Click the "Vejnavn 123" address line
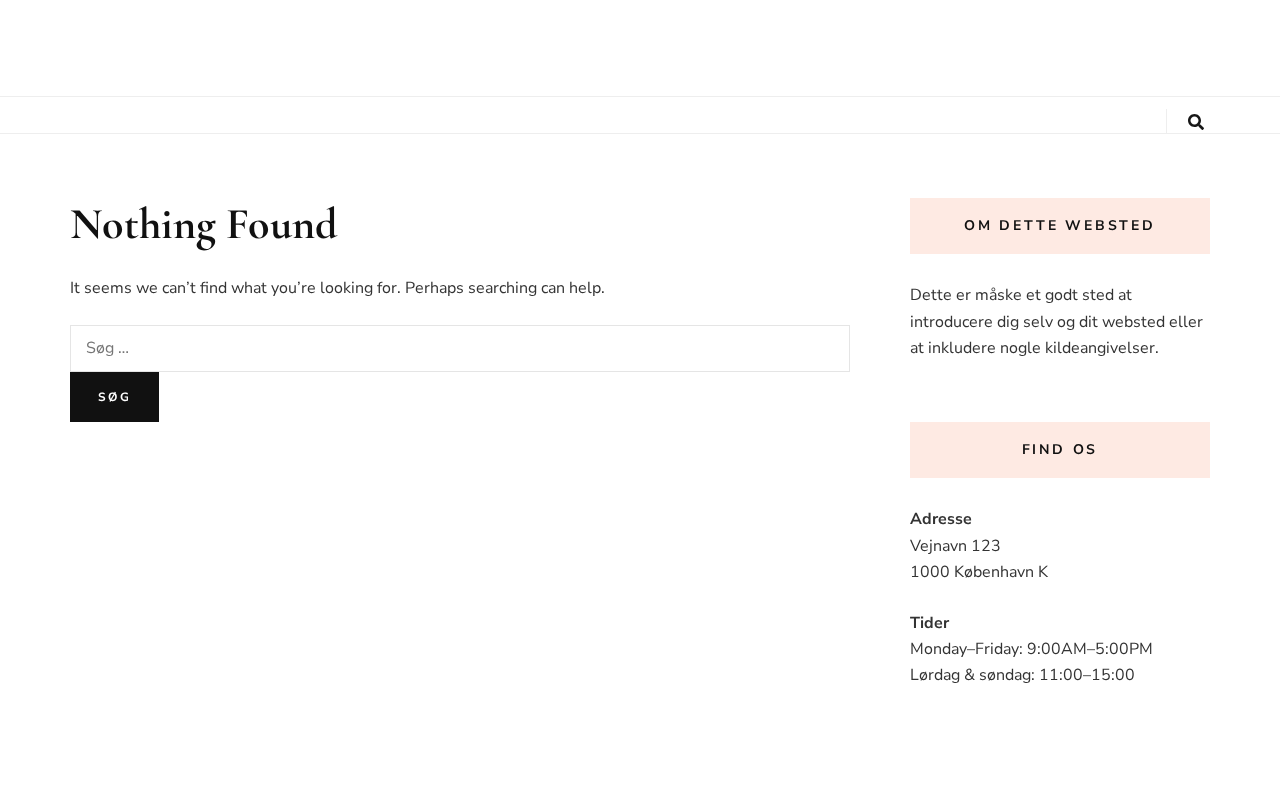 [x=955, y=546]
